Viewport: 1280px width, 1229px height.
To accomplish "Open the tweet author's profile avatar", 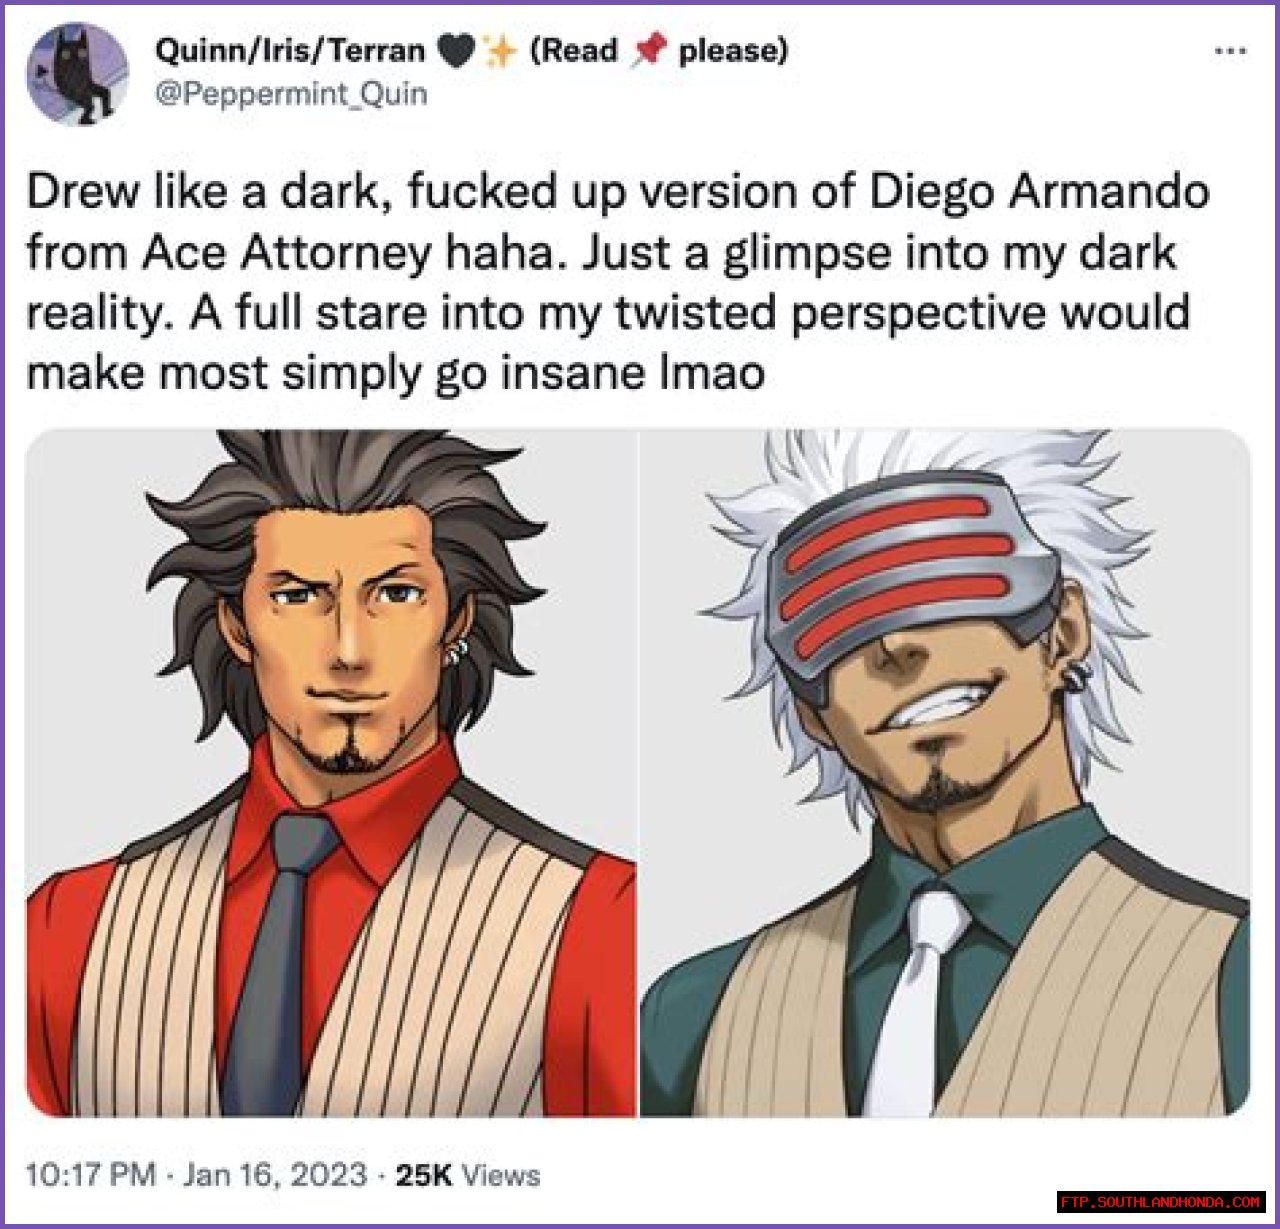I will (77, 75).
